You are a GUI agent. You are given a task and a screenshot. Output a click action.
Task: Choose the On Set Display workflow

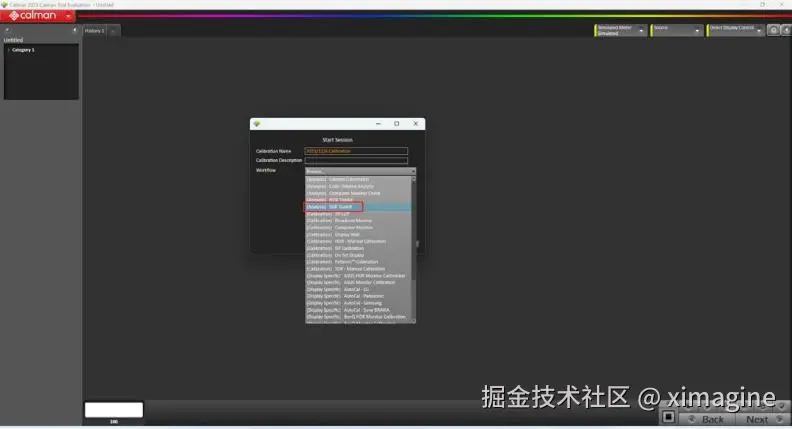click(x=359, y=256)
